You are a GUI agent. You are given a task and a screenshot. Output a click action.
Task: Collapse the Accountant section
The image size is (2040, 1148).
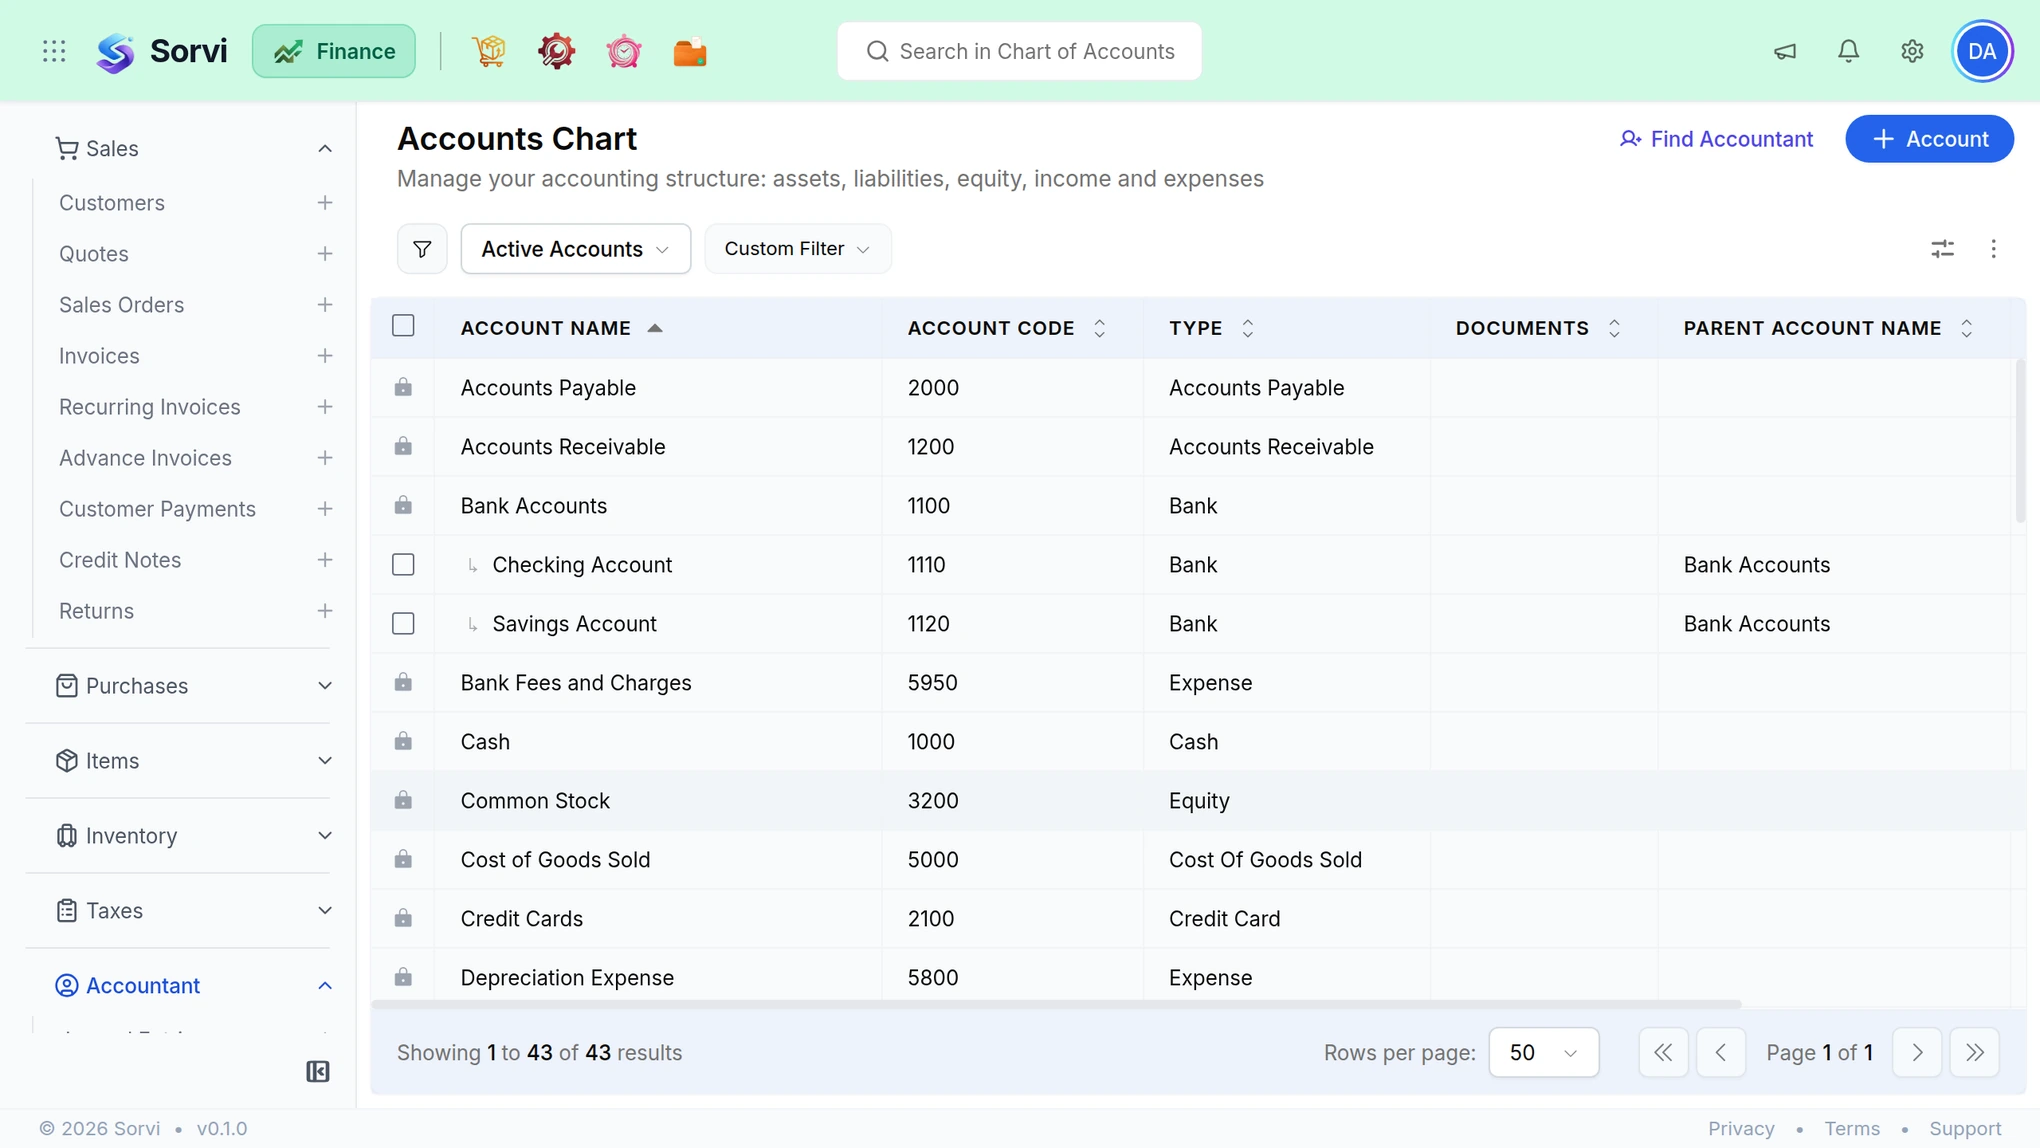point(324,986)
